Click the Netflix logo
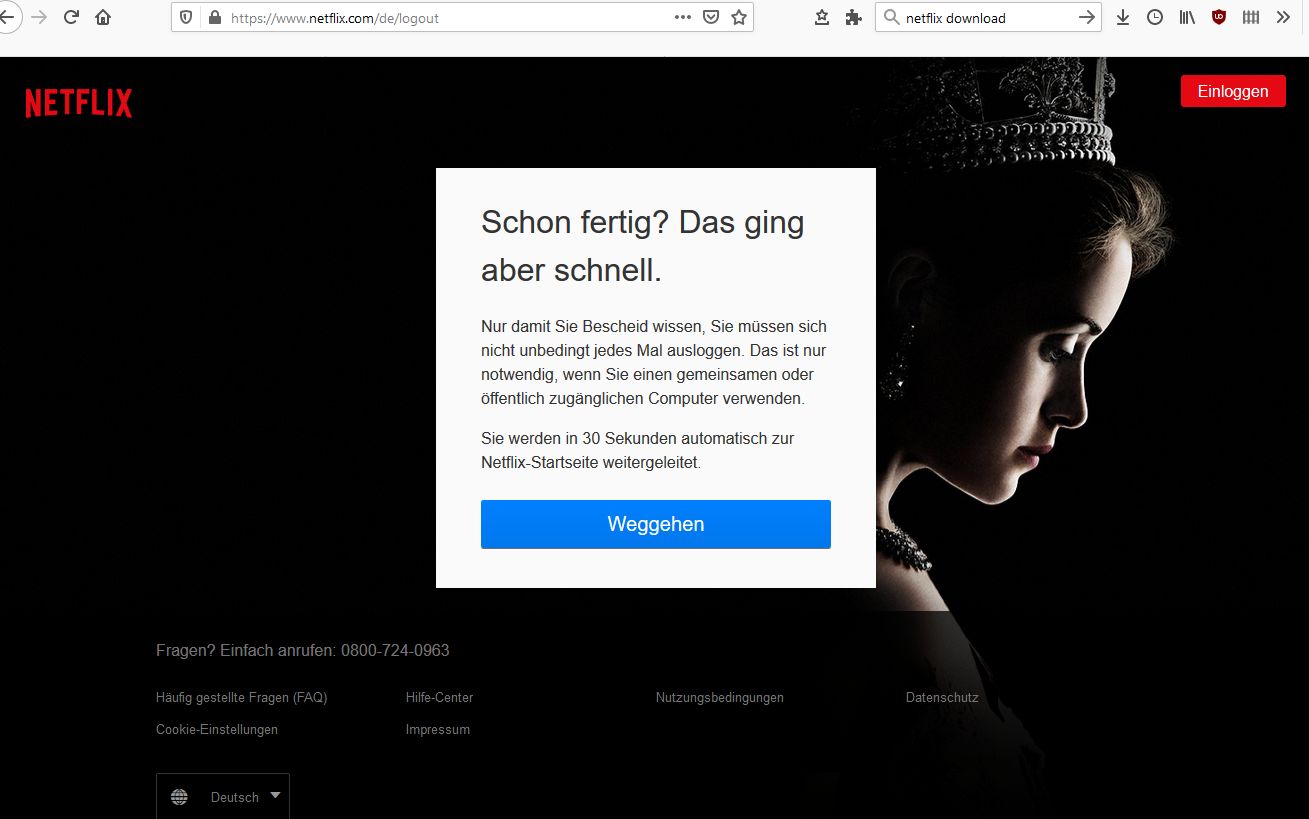The image size is (1309, 819). pos(79,103)
